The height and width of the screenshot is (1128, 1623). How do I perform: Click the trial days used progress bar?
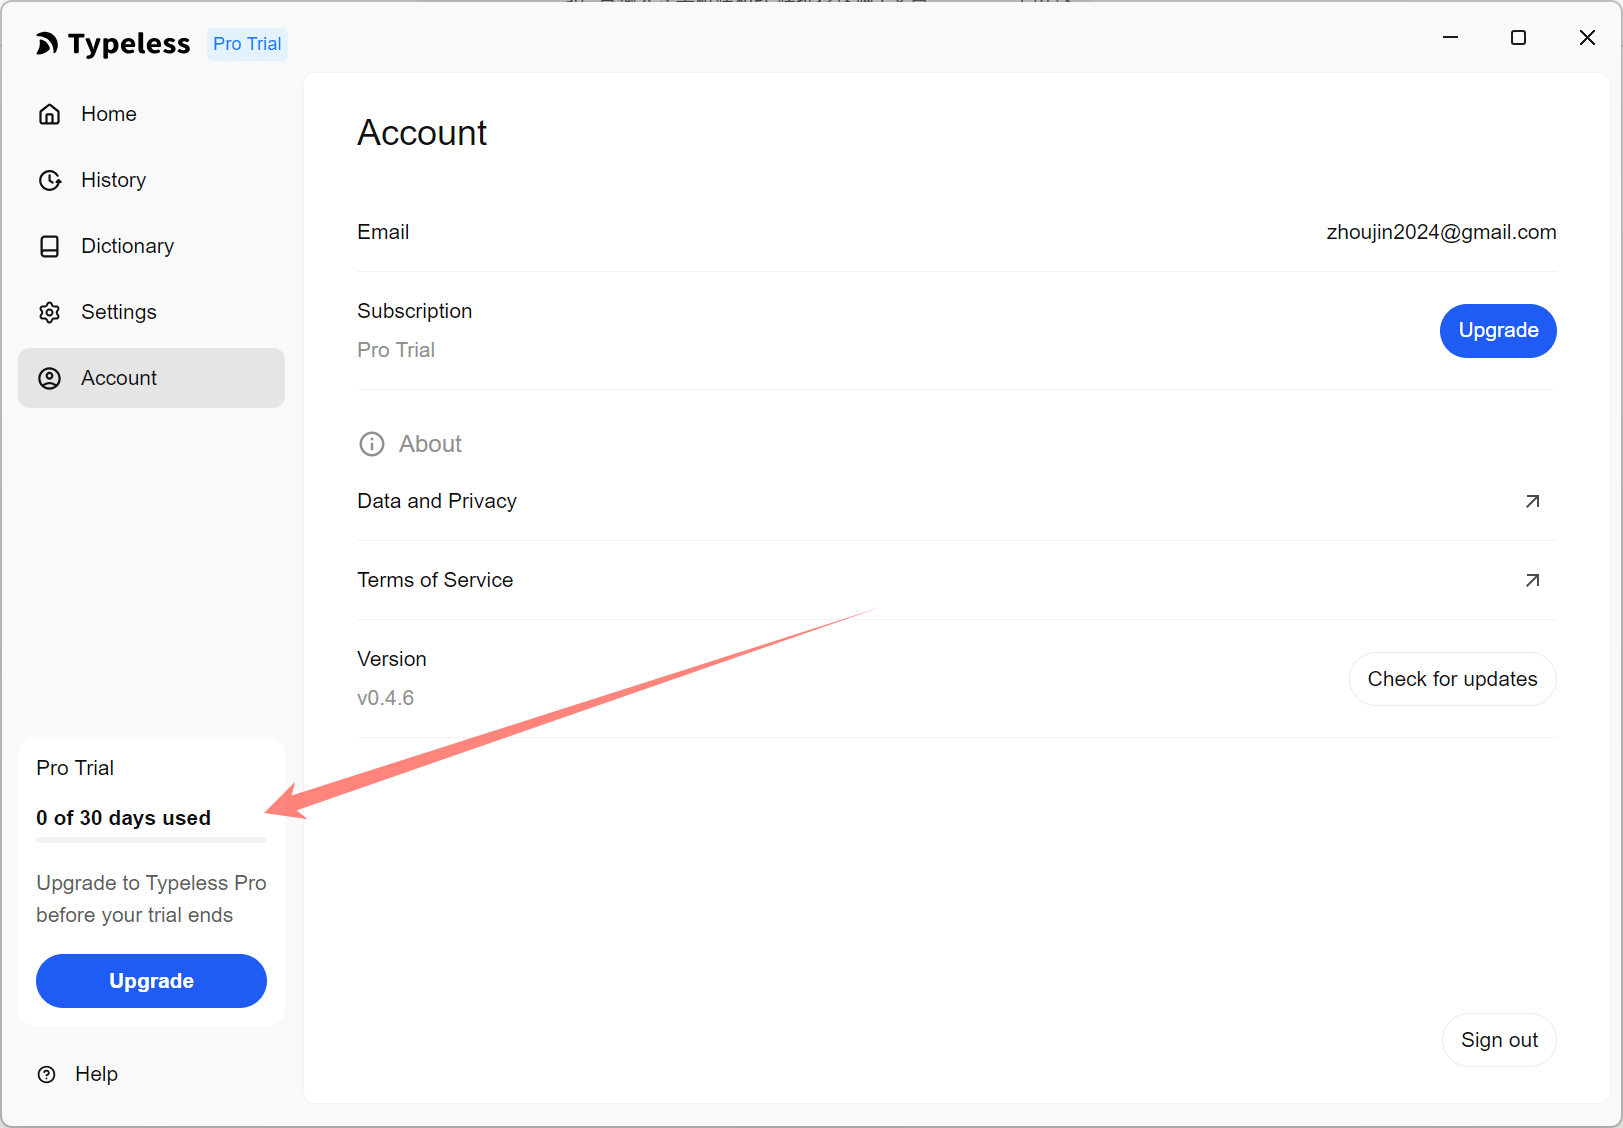pos(151,840)
